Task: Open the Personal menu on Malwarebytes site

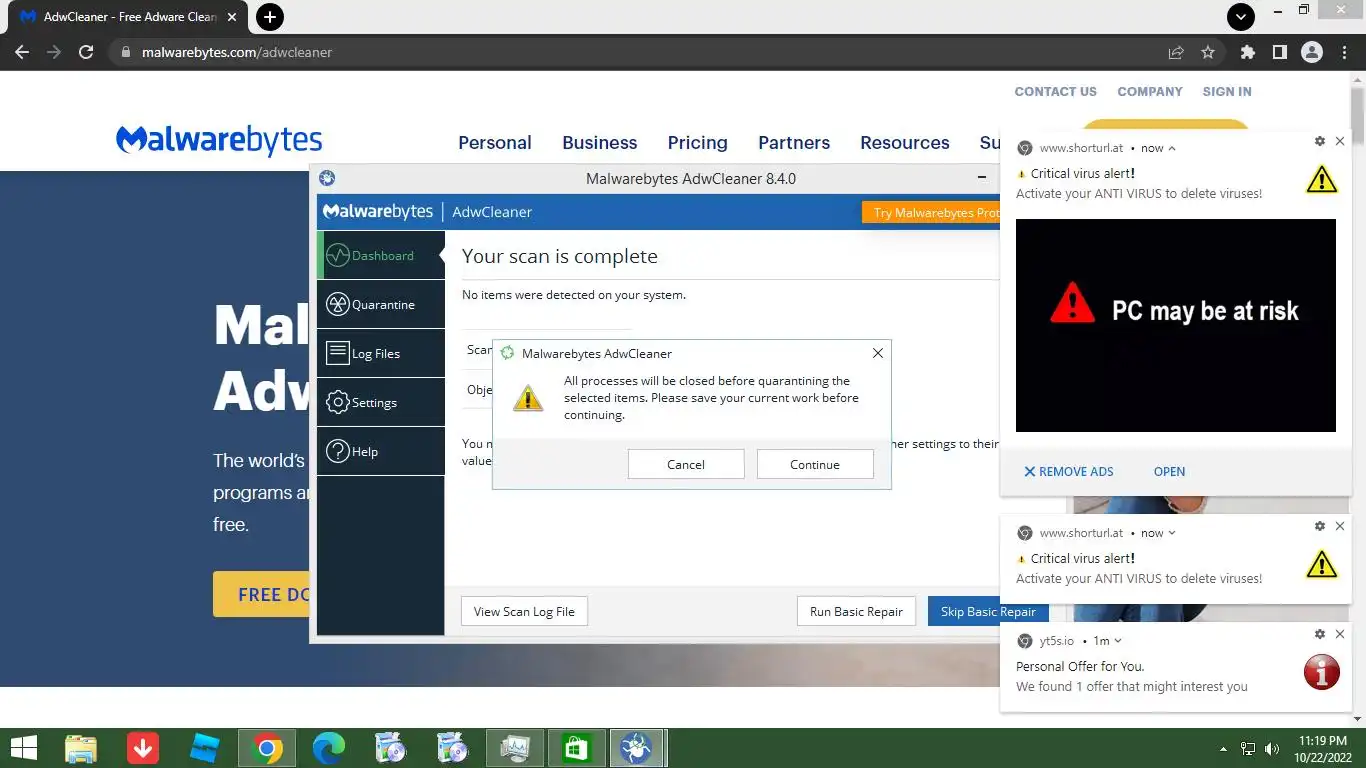Action: coord(495,143)
